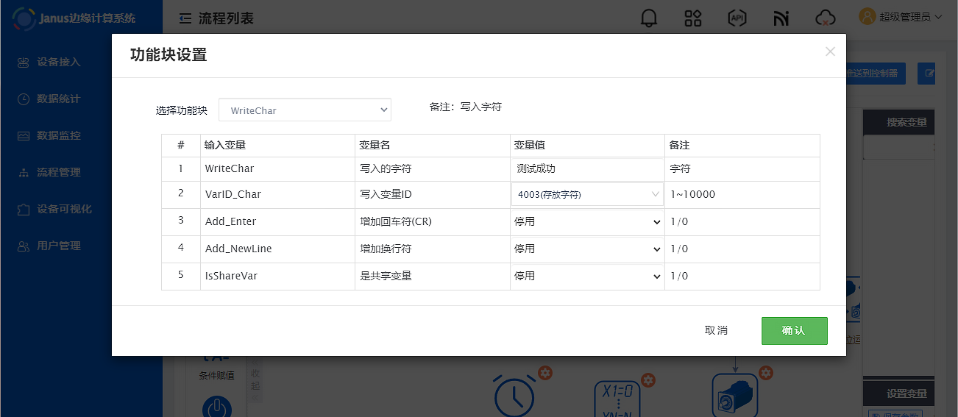Click the WriteChar cell in row 1
The width and height of the screenshot is (958, 417).
(x=277, y=169)
